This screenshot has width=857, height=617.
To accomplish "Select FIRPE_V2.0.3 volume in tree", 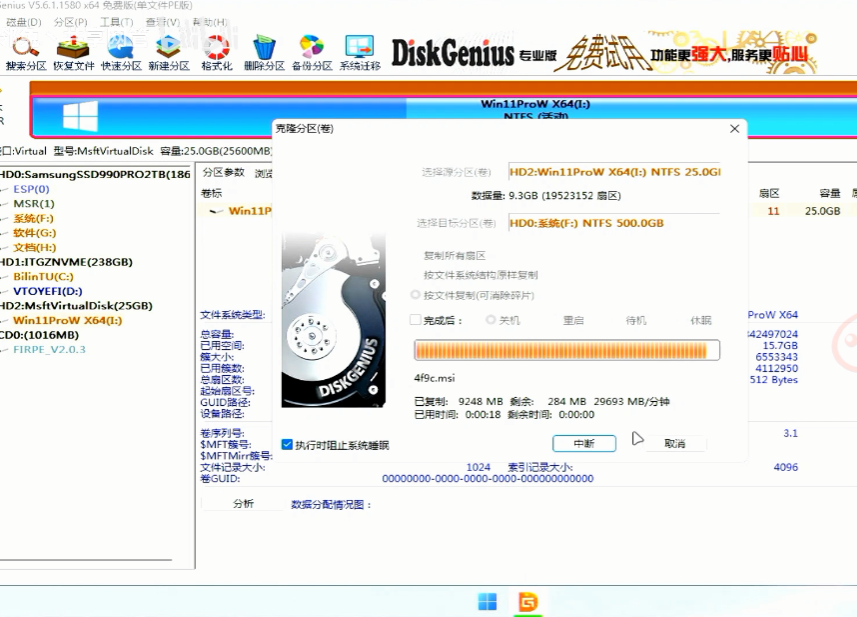I will pos(49,350).
